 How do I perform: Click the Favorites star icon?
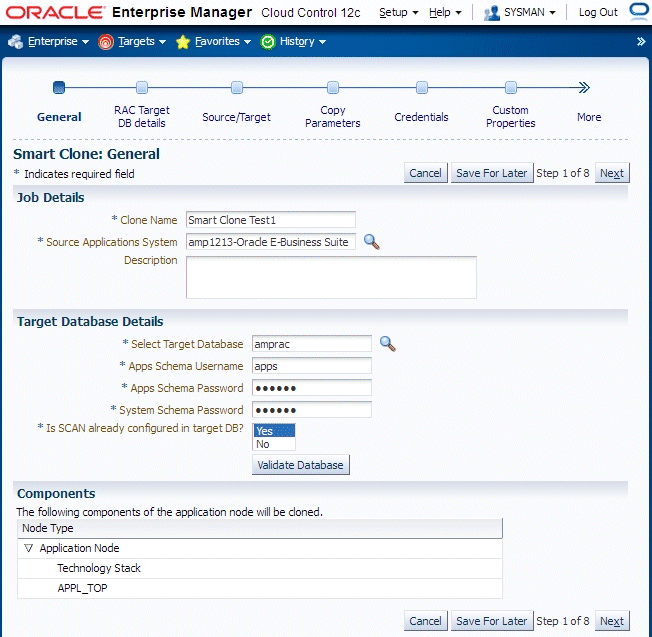coord(183,42)
